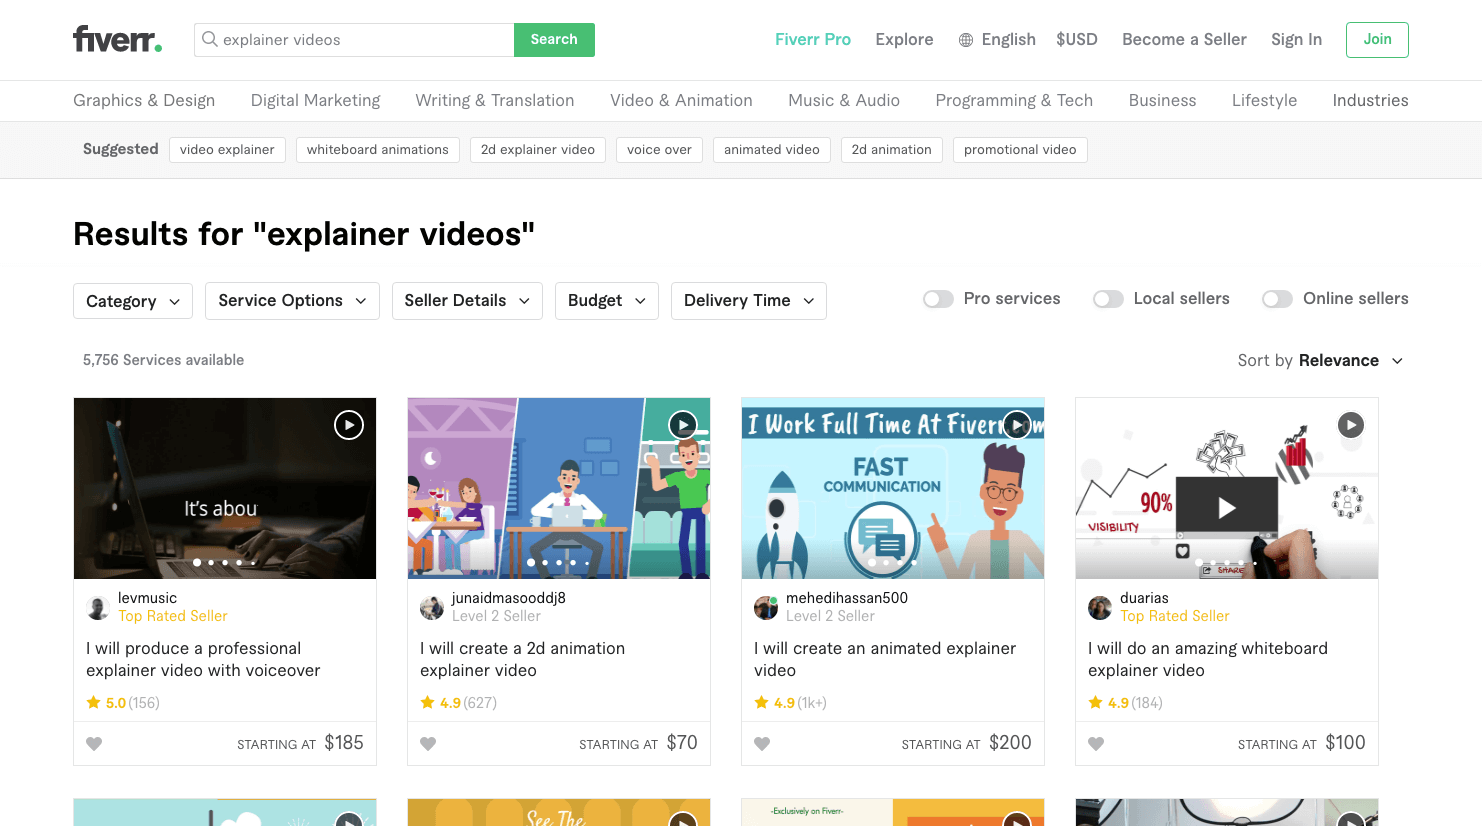Click the mehedihassan500 seller name
The height and width of the screenshot is (826, 1482).
[847, 598]
